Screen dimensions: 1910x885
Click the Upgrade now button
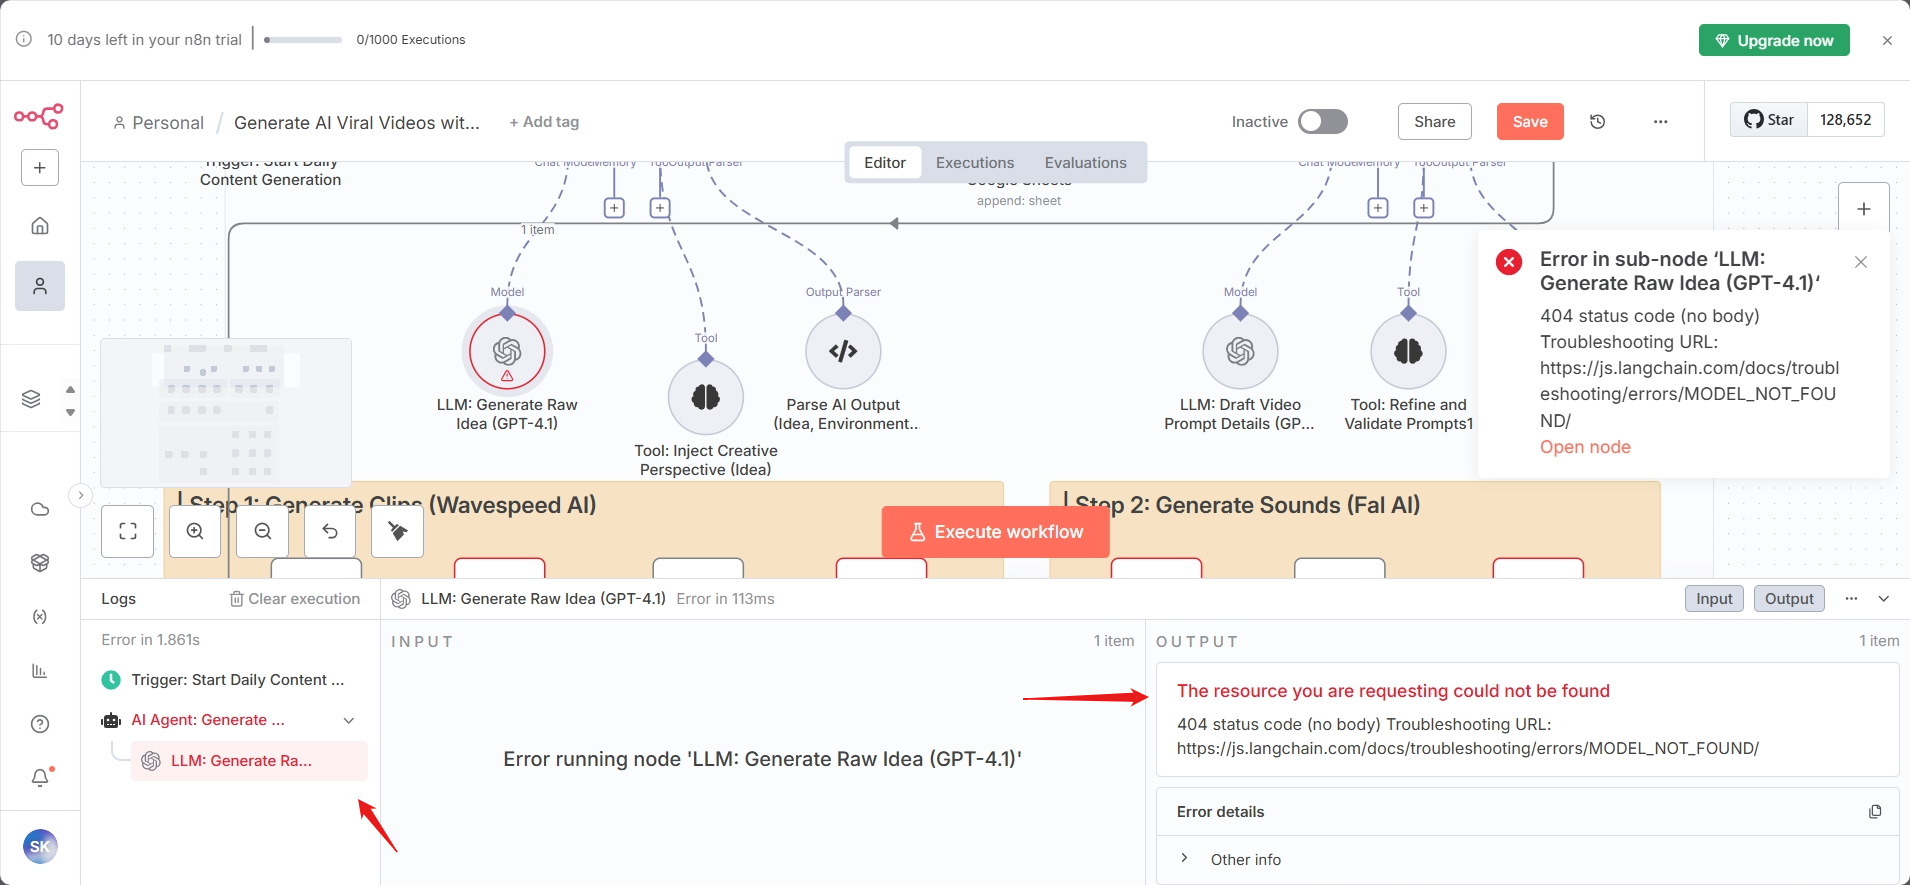pyautogui.click(x=1774, y=41)
